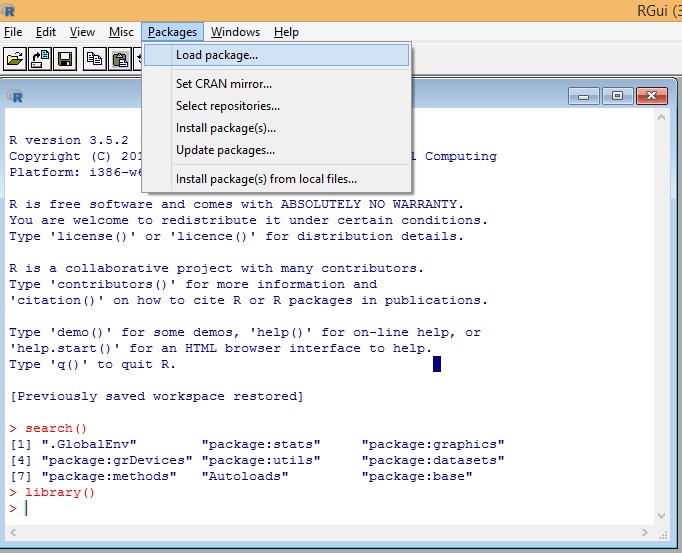Click "package:methods" in the output
682x553 pixels.
[x=109, y=476]
